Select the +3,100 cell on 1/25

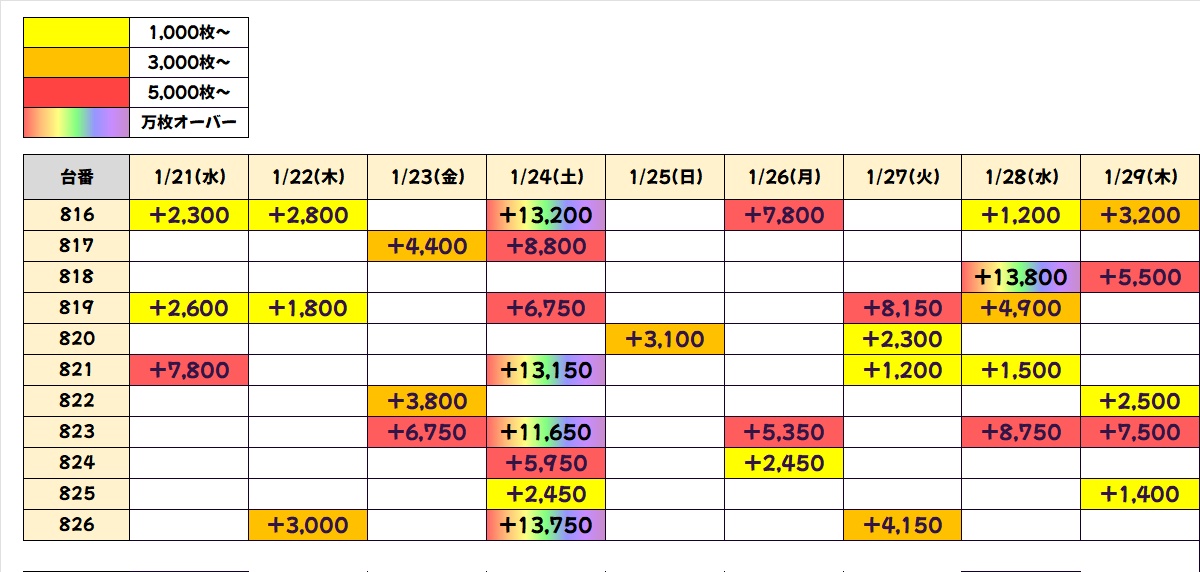coord(665,339)
